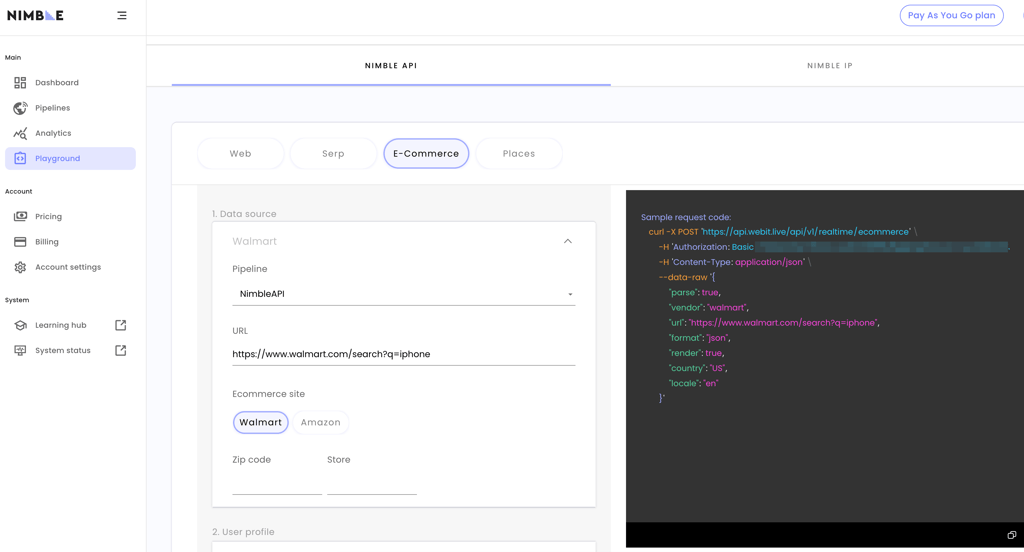Open the Pipeline NimbleAPI dropdown
Viewport: 1024px width, 552px height.
(404, 294)
